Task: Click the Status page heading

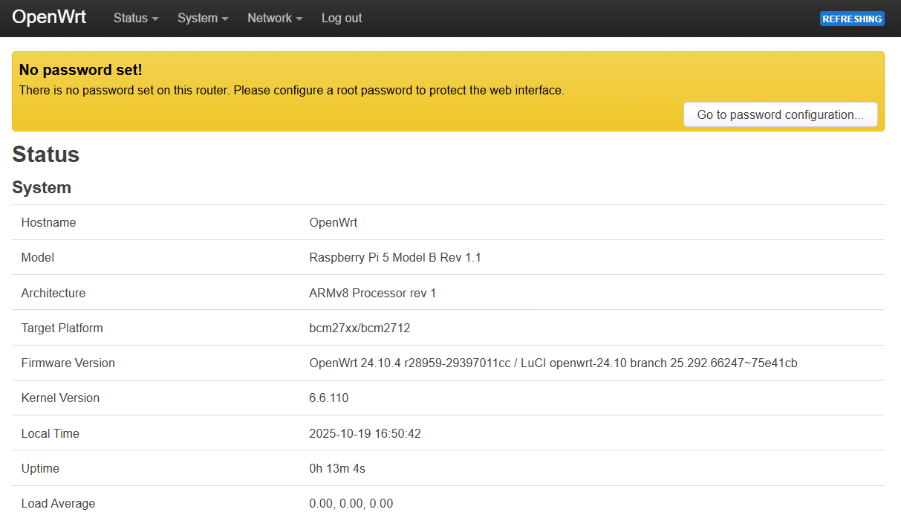Action: click(46, 154)
